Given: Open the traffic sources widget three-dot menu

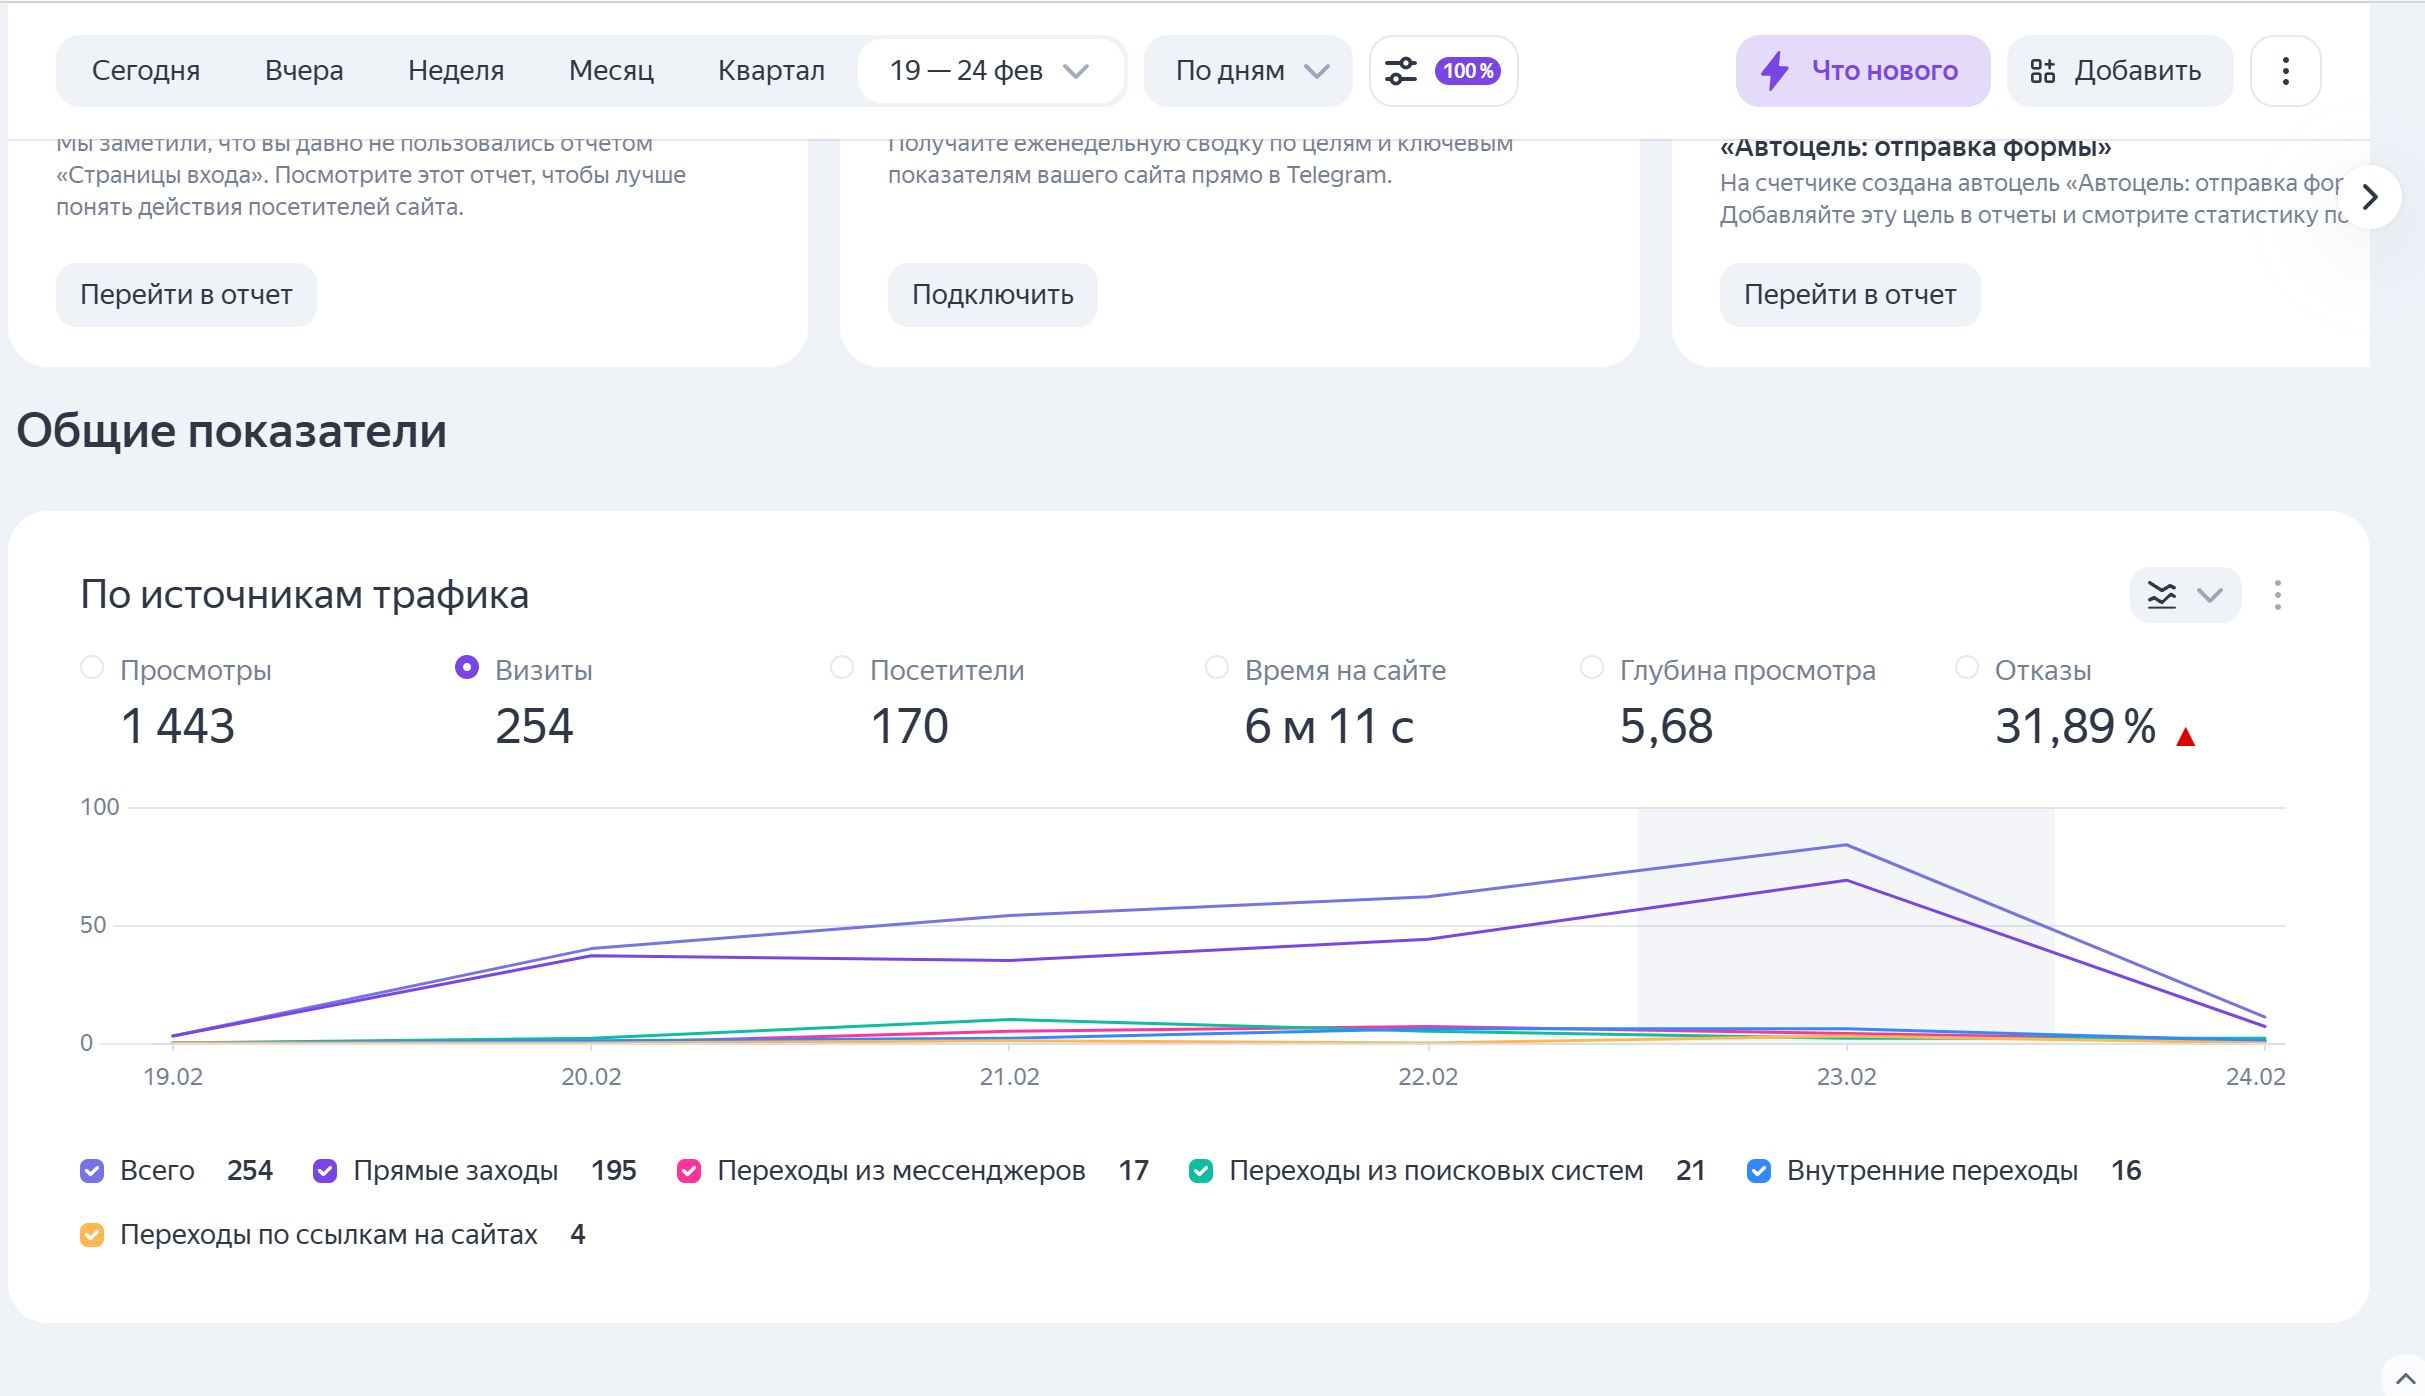Looking at the screenshot, I should pos(2278,596).
